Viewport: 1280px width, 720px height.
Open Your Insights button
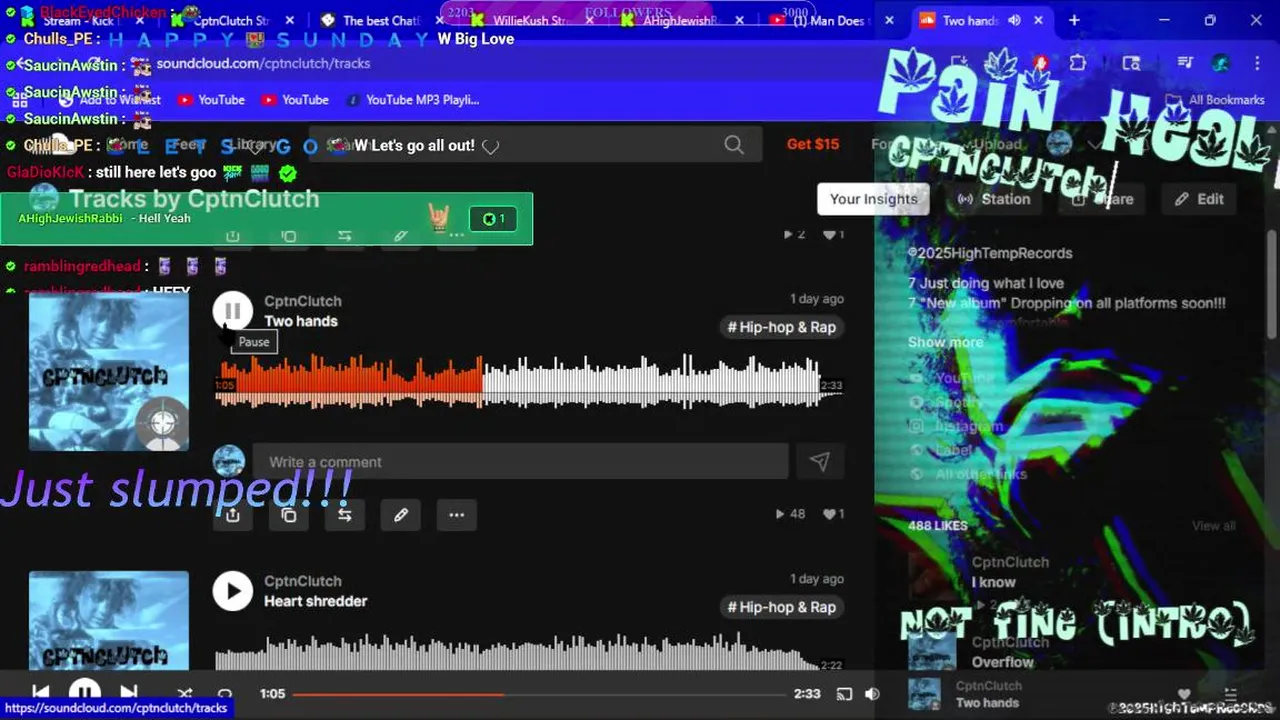pyautogui.click(x=873, y=199)
